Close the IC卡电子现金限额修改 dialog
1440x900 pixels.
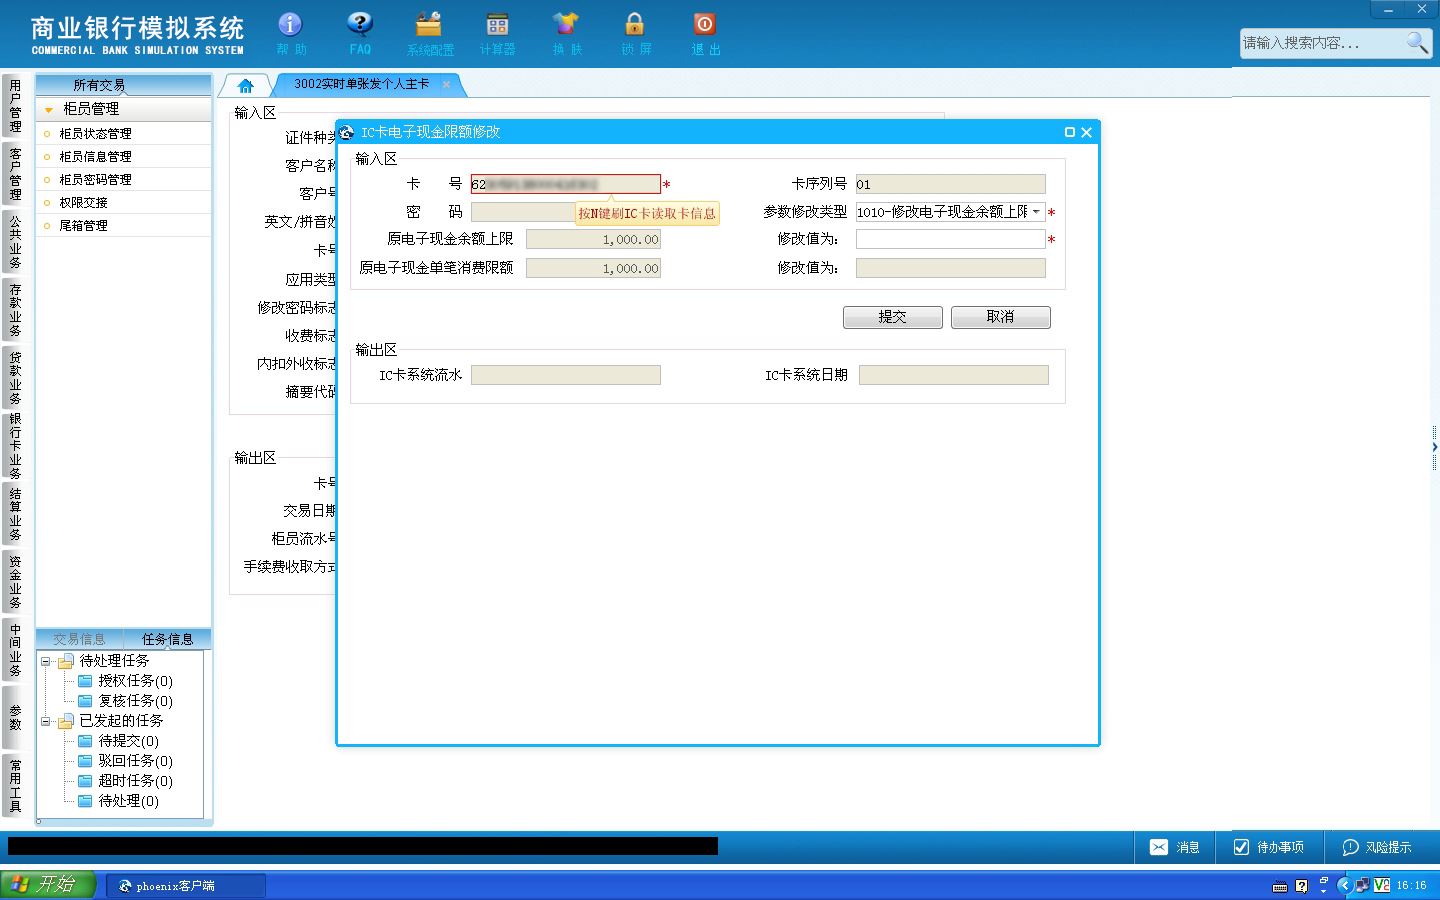point(1087,132)
